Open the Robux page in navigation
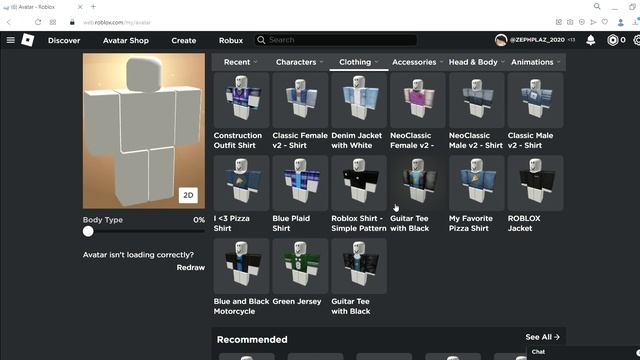This screenshot has height=360, width=640. (231, 40)
